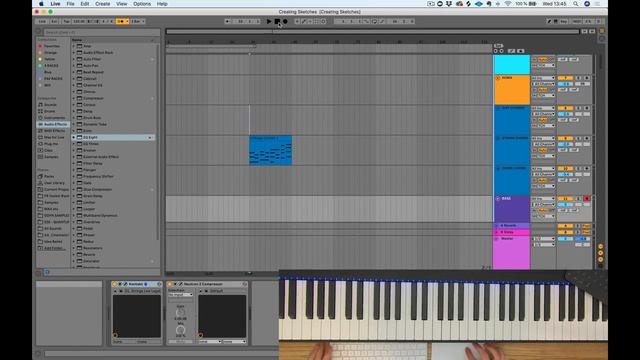Toggle the Follow playhead icon
Image resolution: width=640 pixels, height=360 pixels.
(227, 21)
